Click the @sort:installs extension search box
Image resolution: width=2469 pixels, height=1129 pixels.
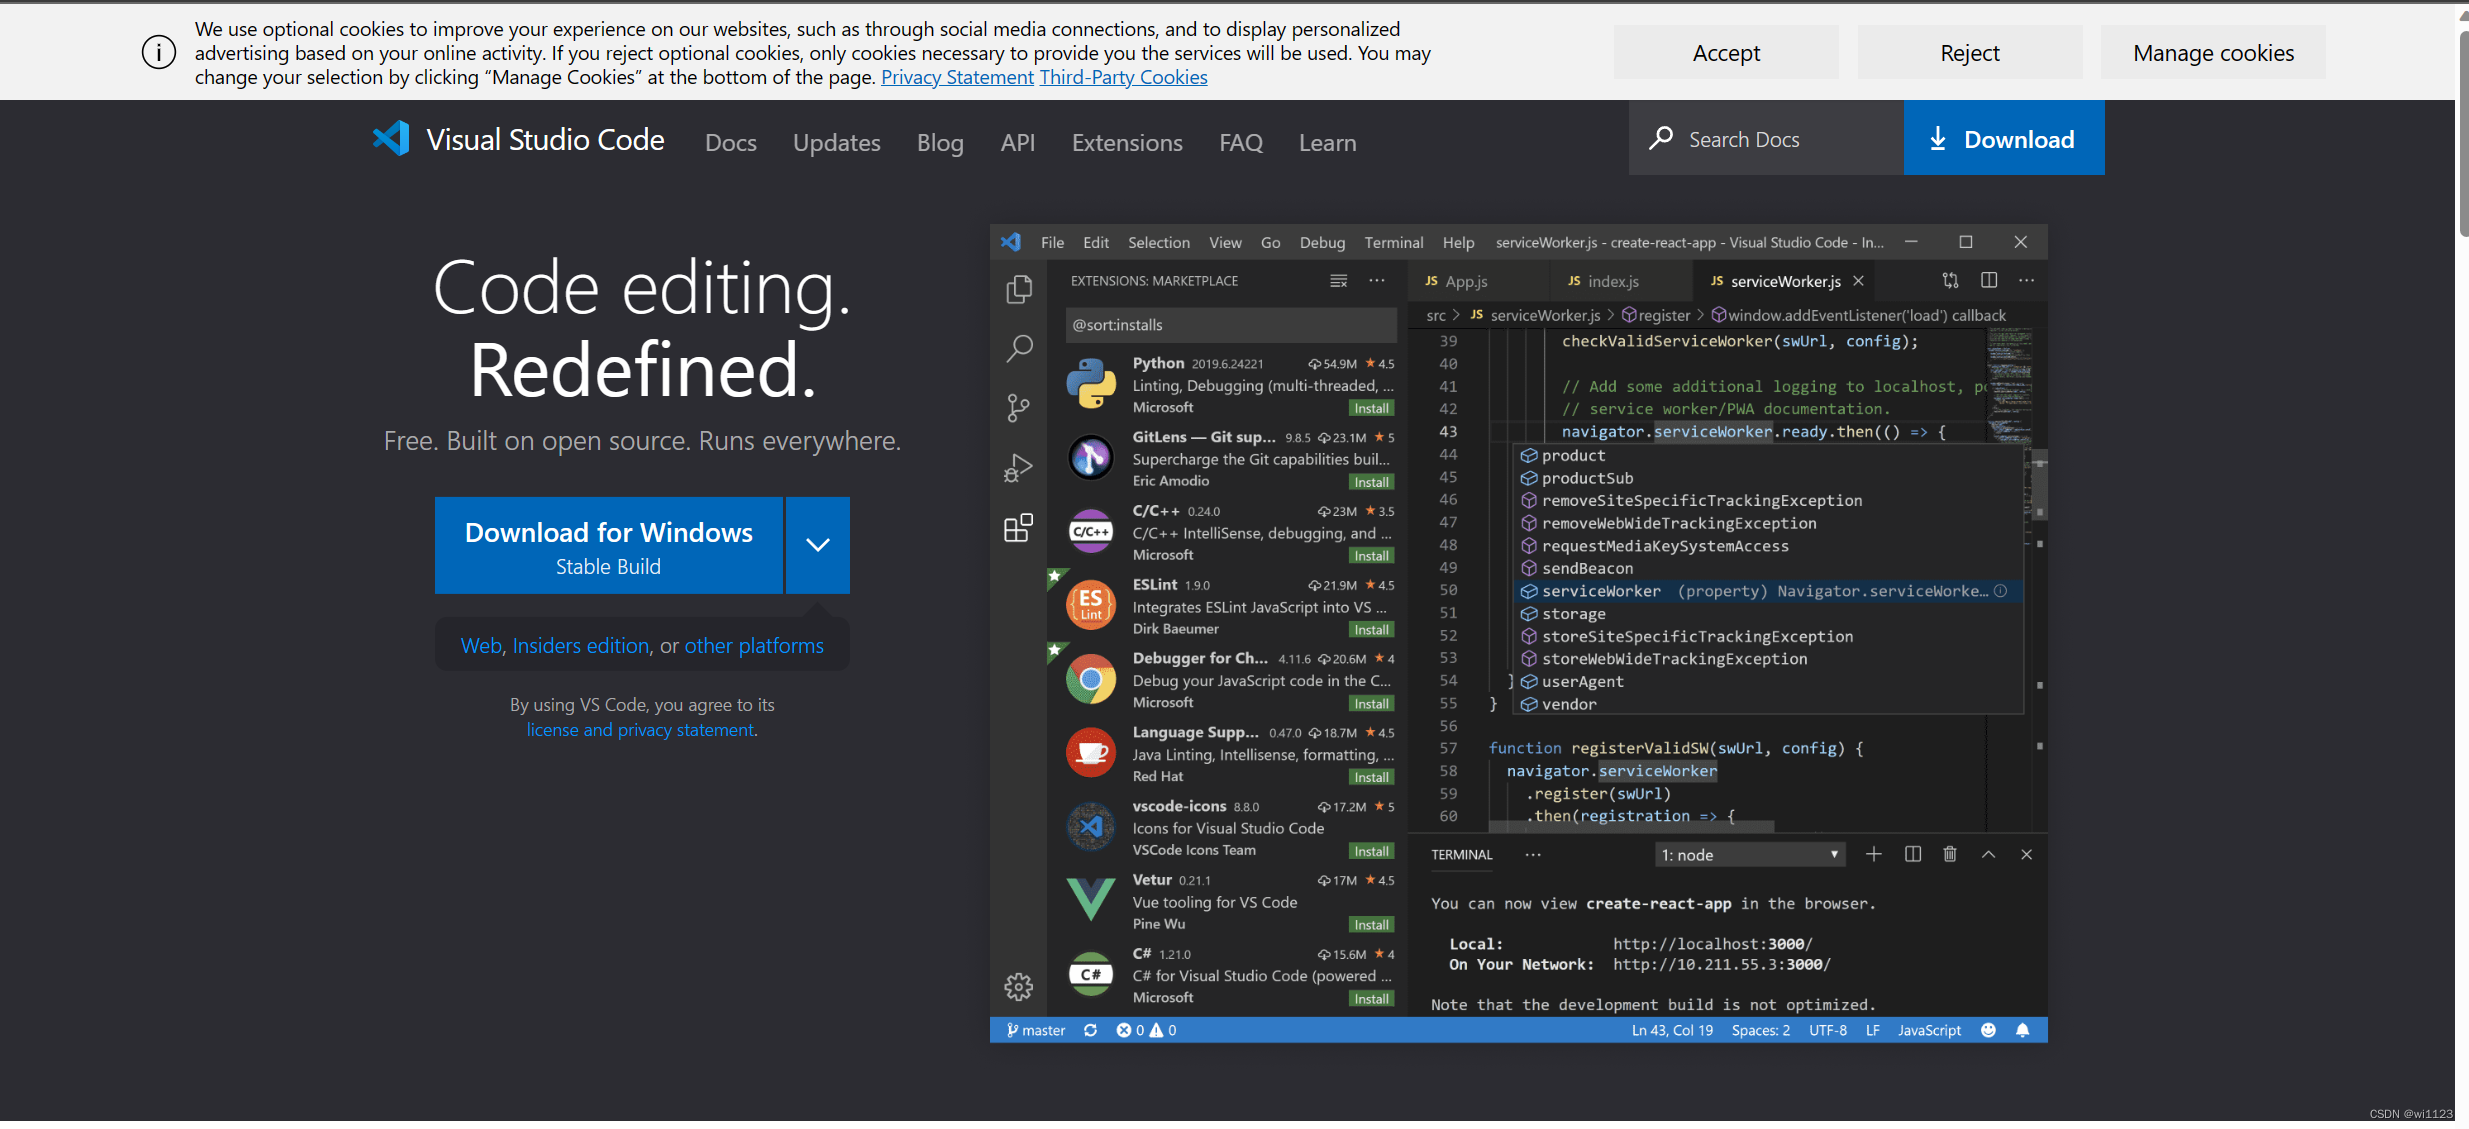1231,325
